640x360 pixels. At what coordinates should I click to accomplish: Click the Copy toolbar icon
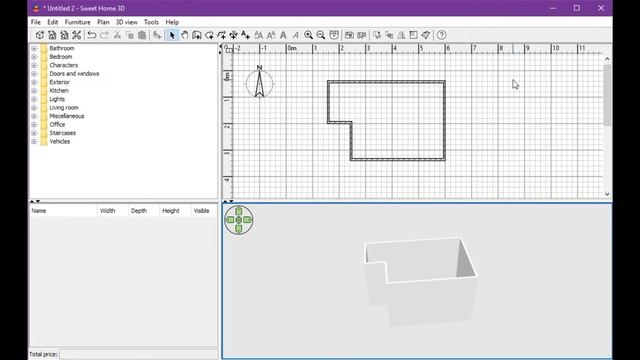pyautogui.click(x=130, y=35)
